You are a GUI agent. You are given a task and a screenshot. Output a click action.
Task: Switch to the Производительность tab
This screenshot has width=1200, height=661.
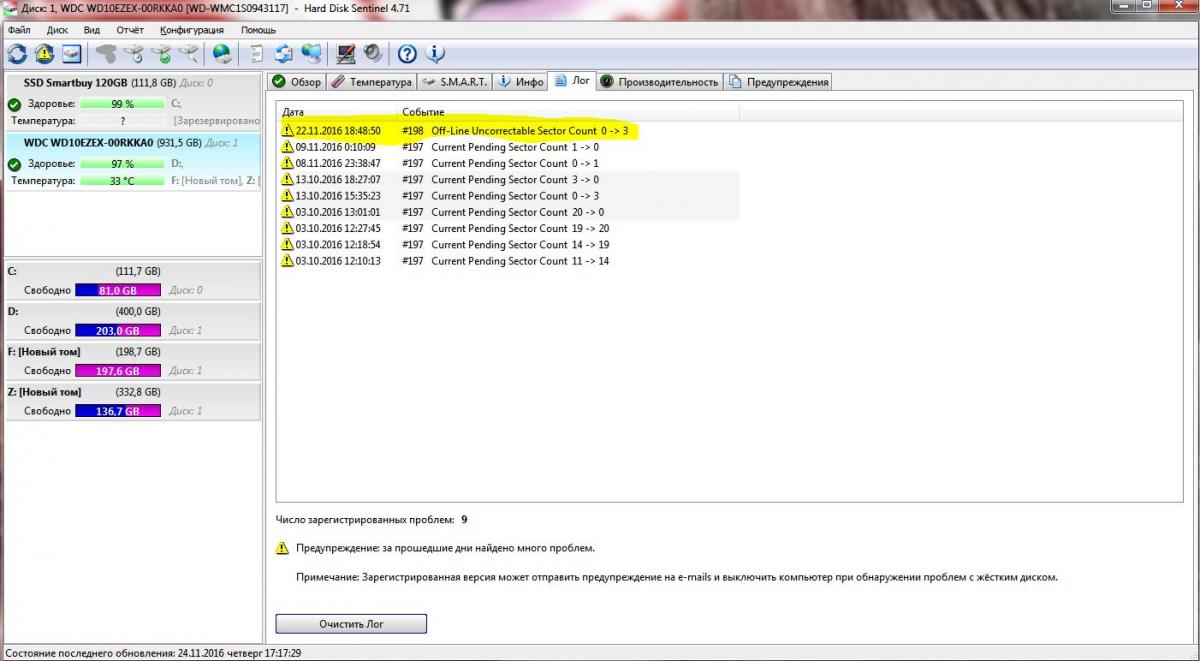(x=659, y=82)
